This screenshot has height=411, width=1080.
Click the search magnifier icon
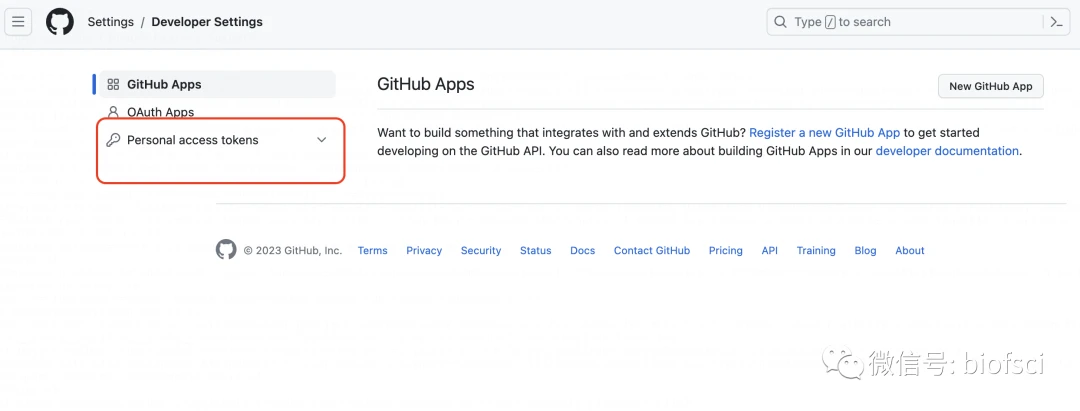click(x=781, y=22)
